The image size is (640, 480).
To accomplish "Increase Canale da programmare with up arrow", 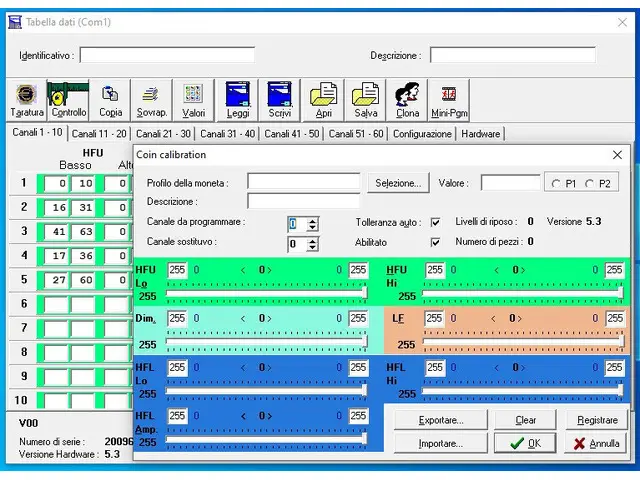I will pos(313,221).
